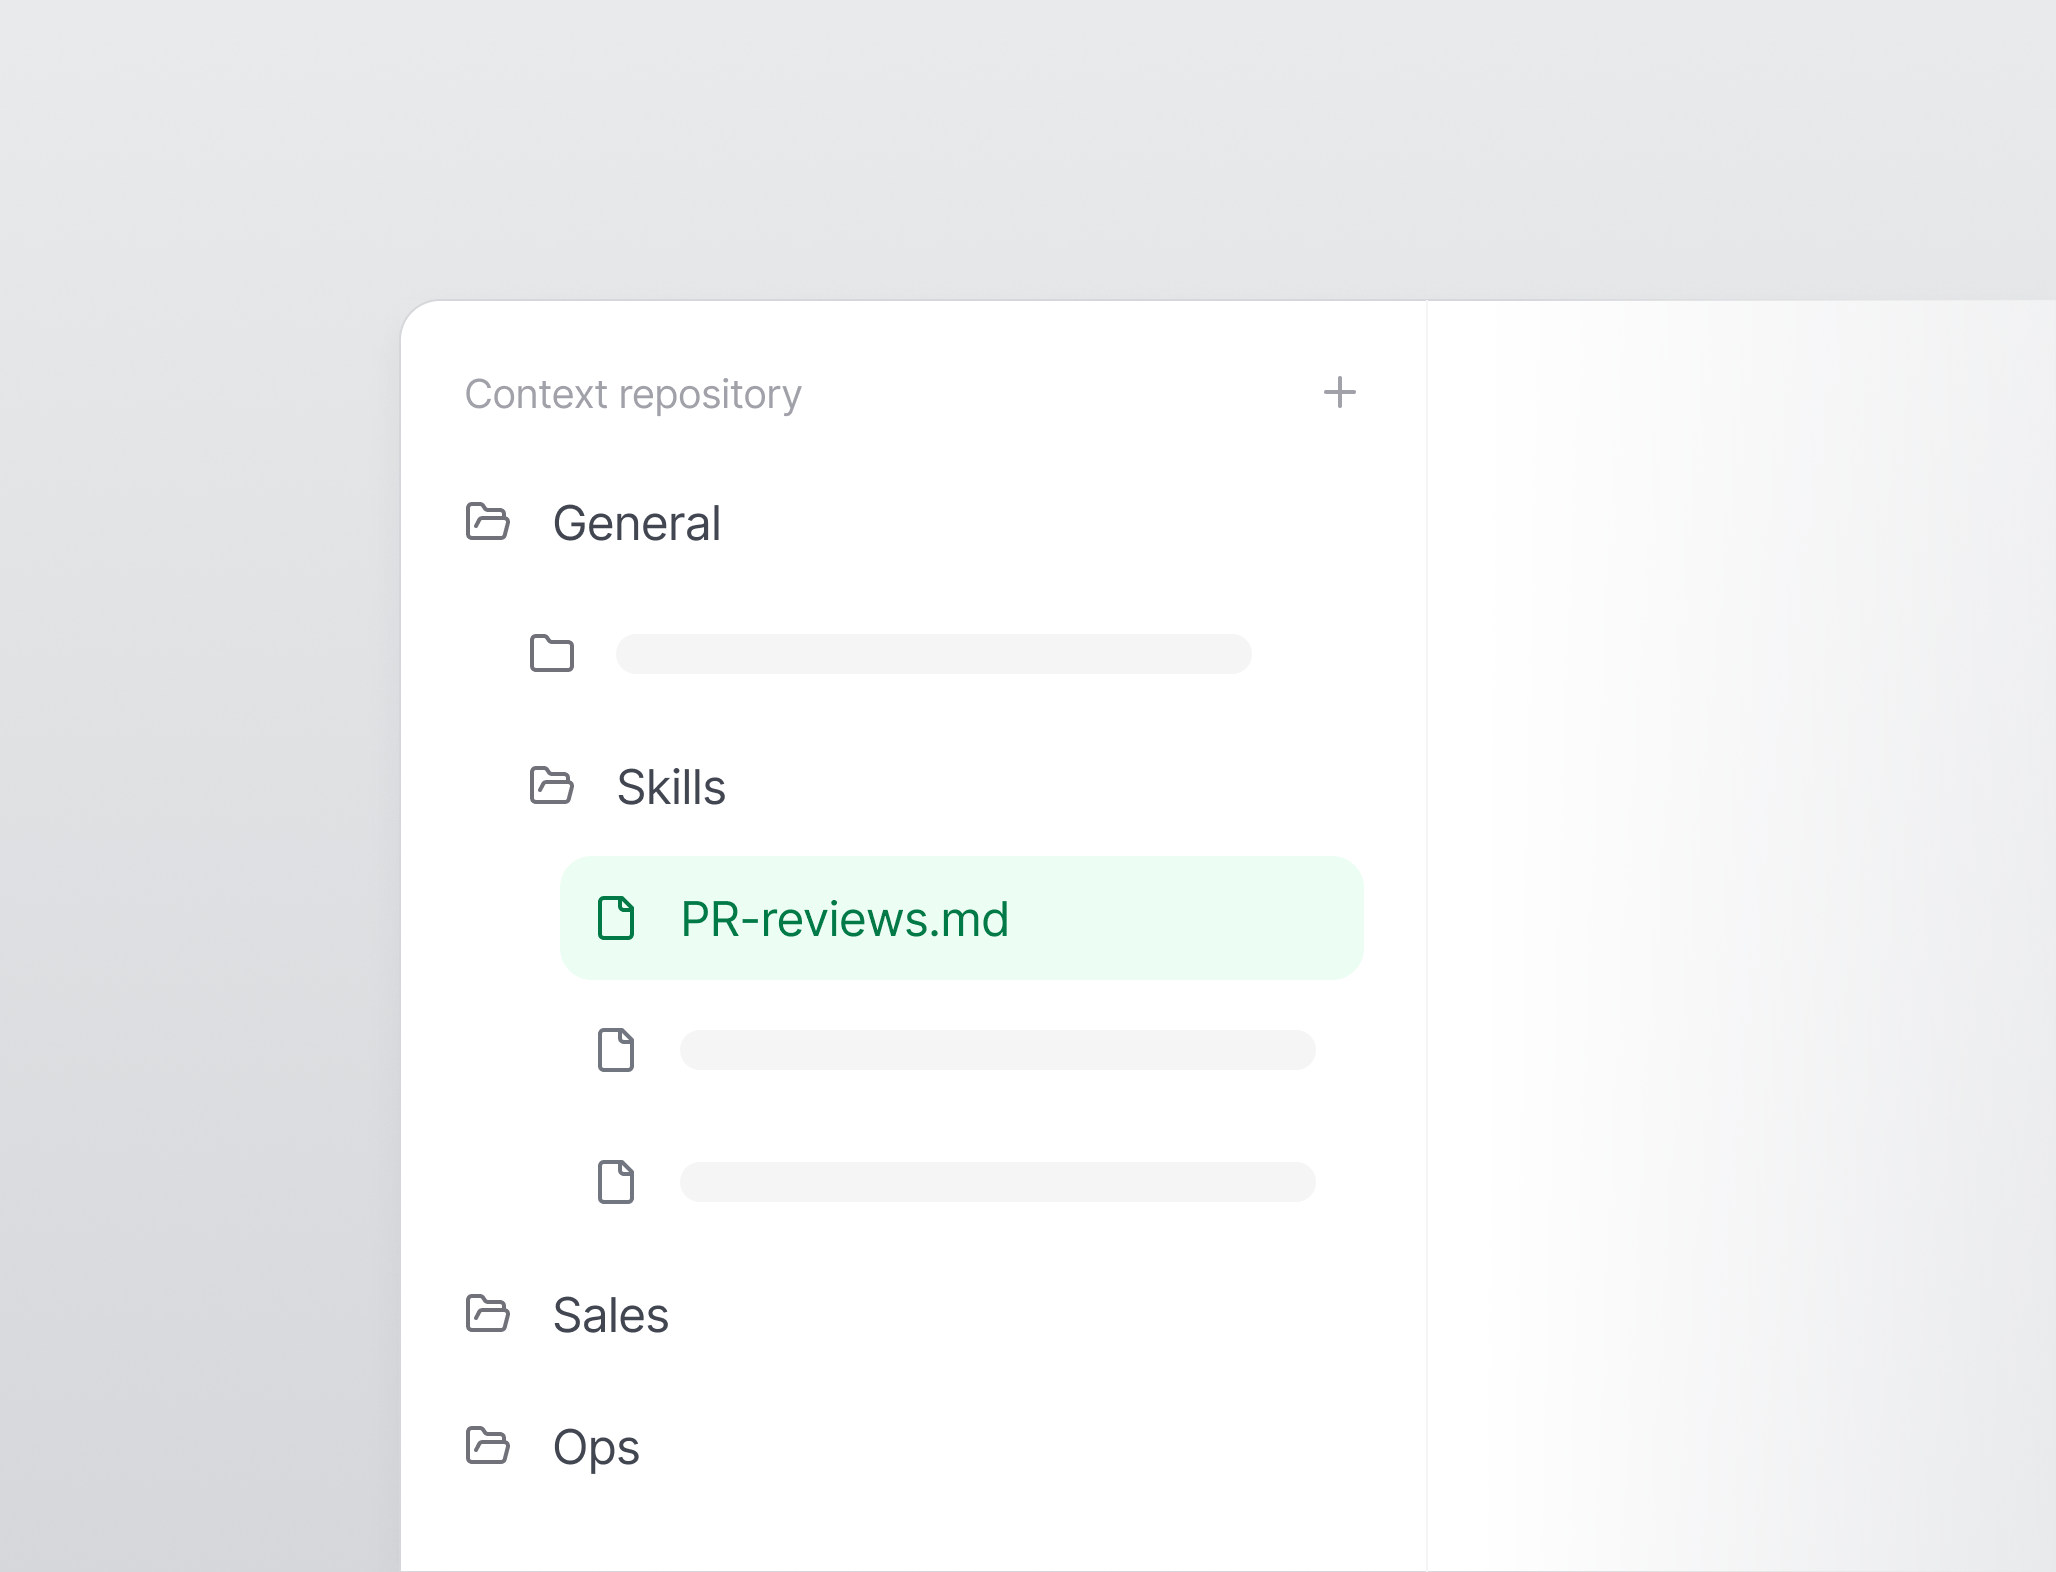The width and height of the screenshot is (2056, 1572).
Task: Select the General folder label
Action: (636, 524)
